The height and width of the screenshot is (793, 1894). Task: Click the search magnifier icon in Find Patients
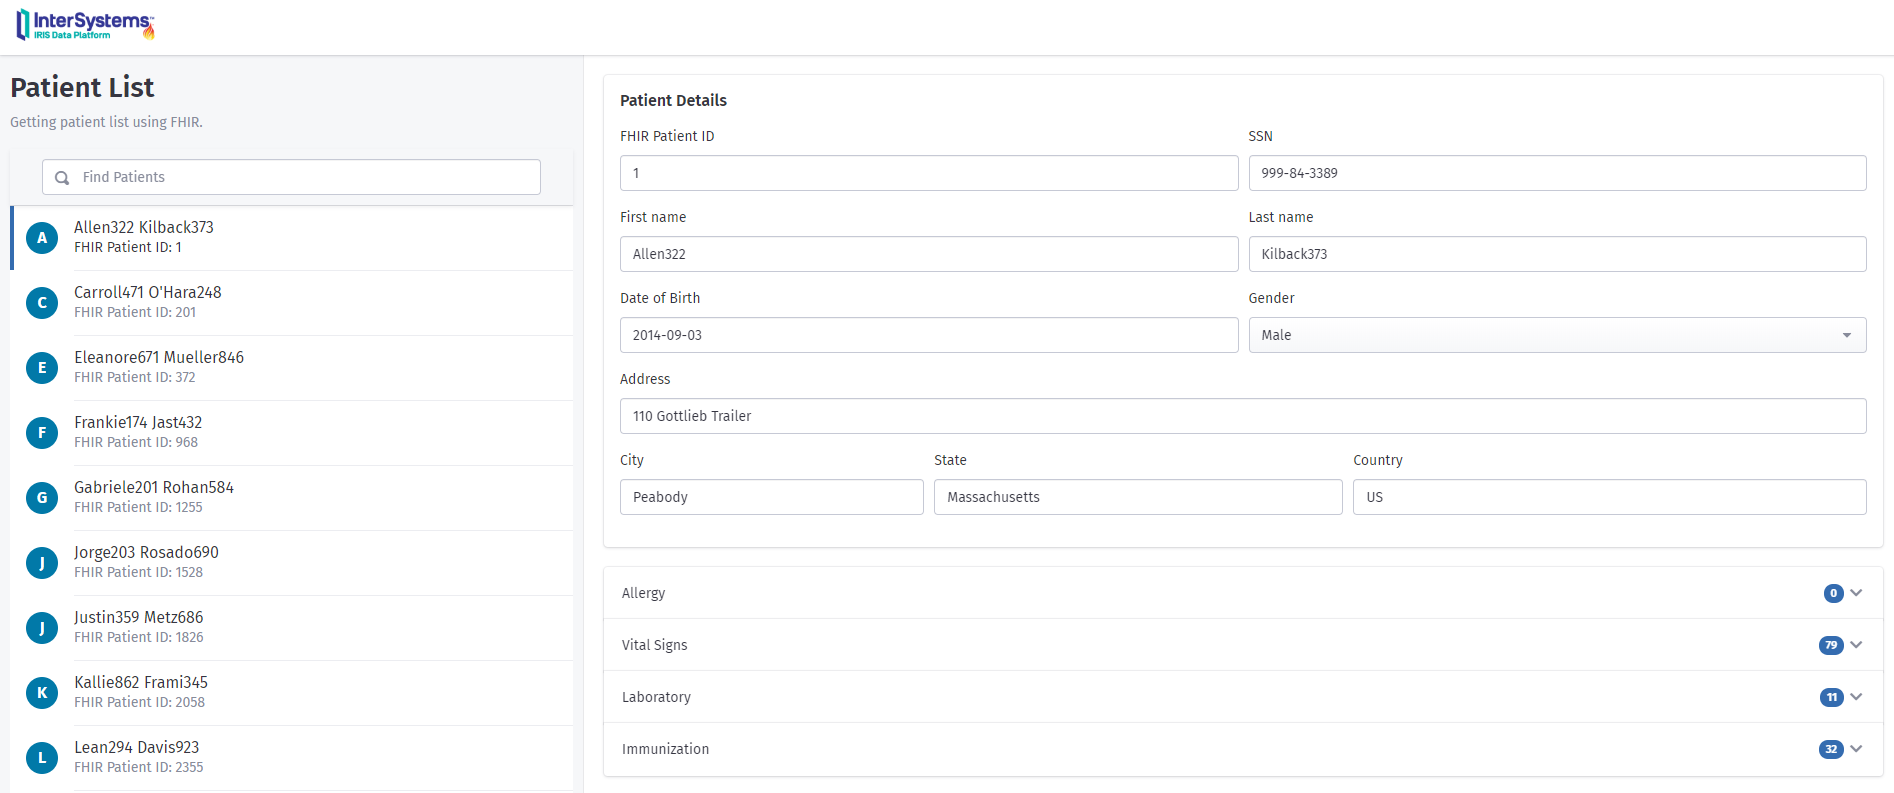pyautogui.click(x=62, y=177)
